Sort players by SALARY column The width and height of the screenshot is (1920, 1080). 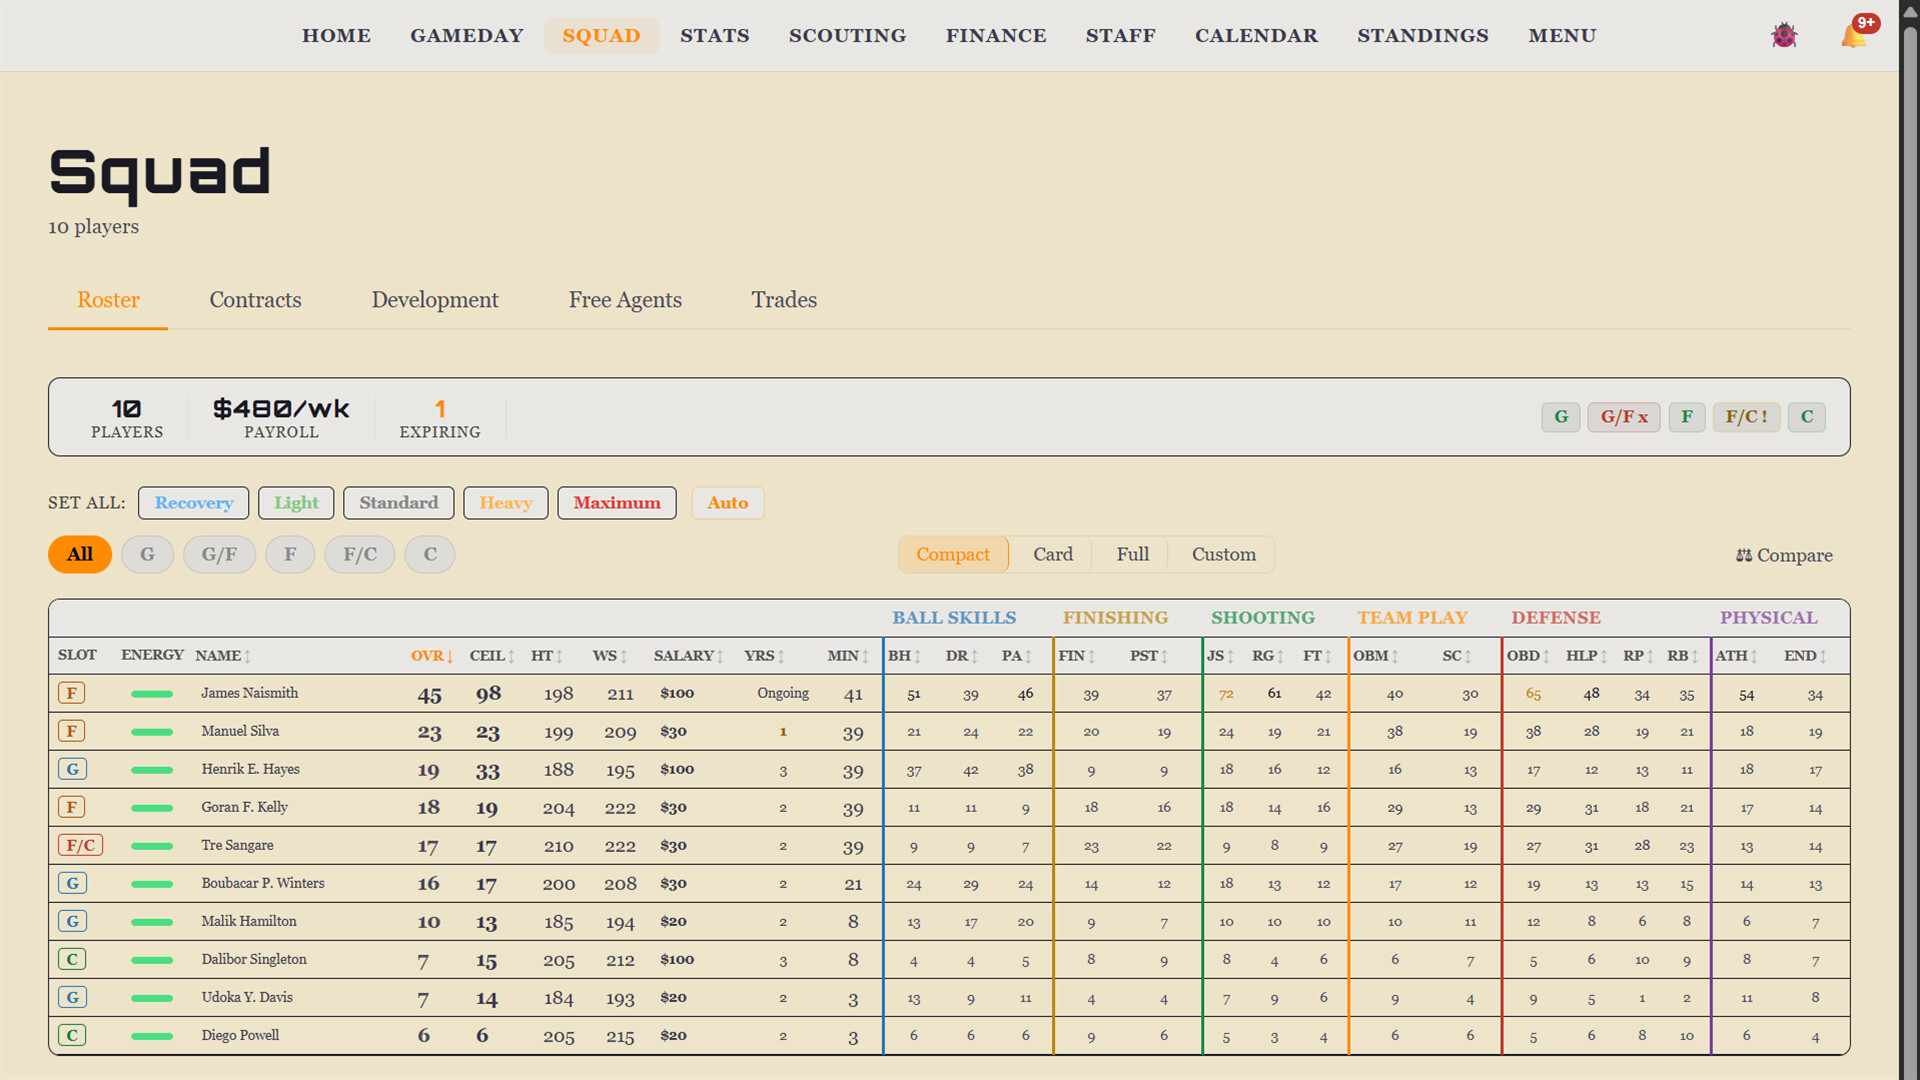pos(688,656)
